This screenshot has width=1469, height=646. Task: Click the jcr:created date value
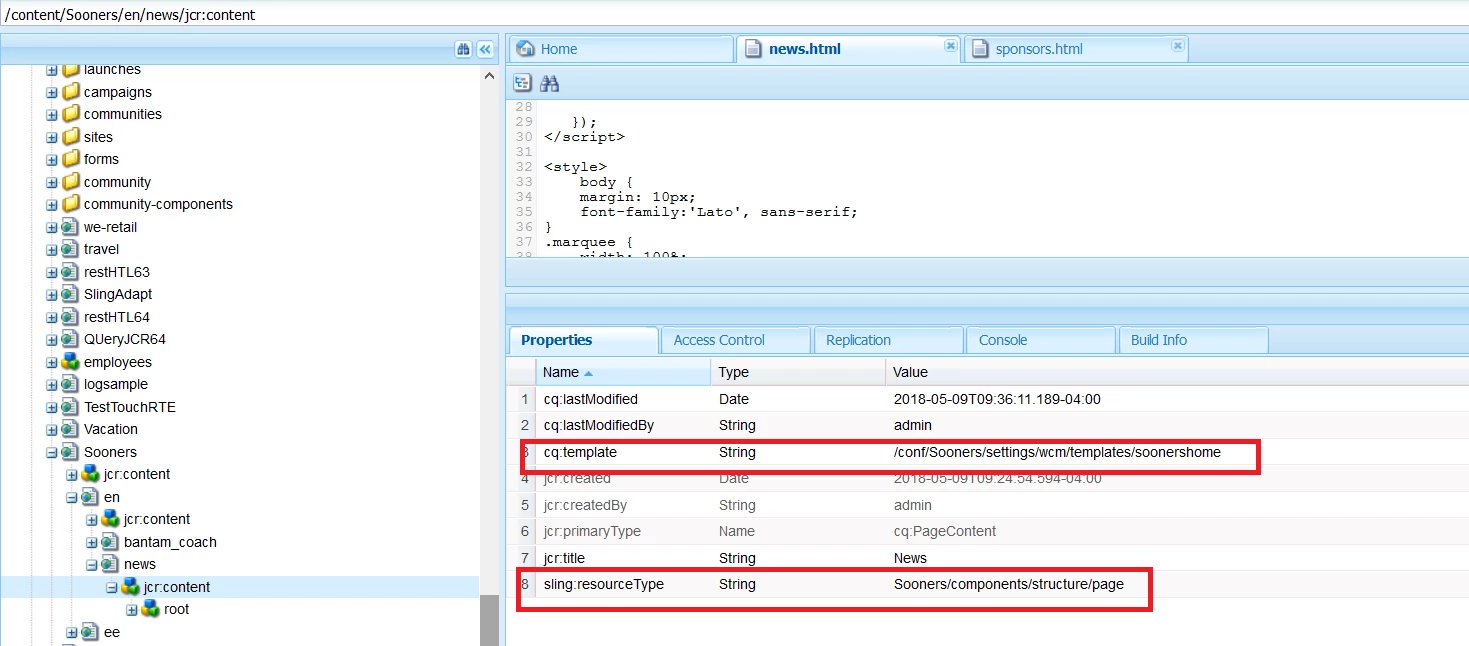[997, 478]
